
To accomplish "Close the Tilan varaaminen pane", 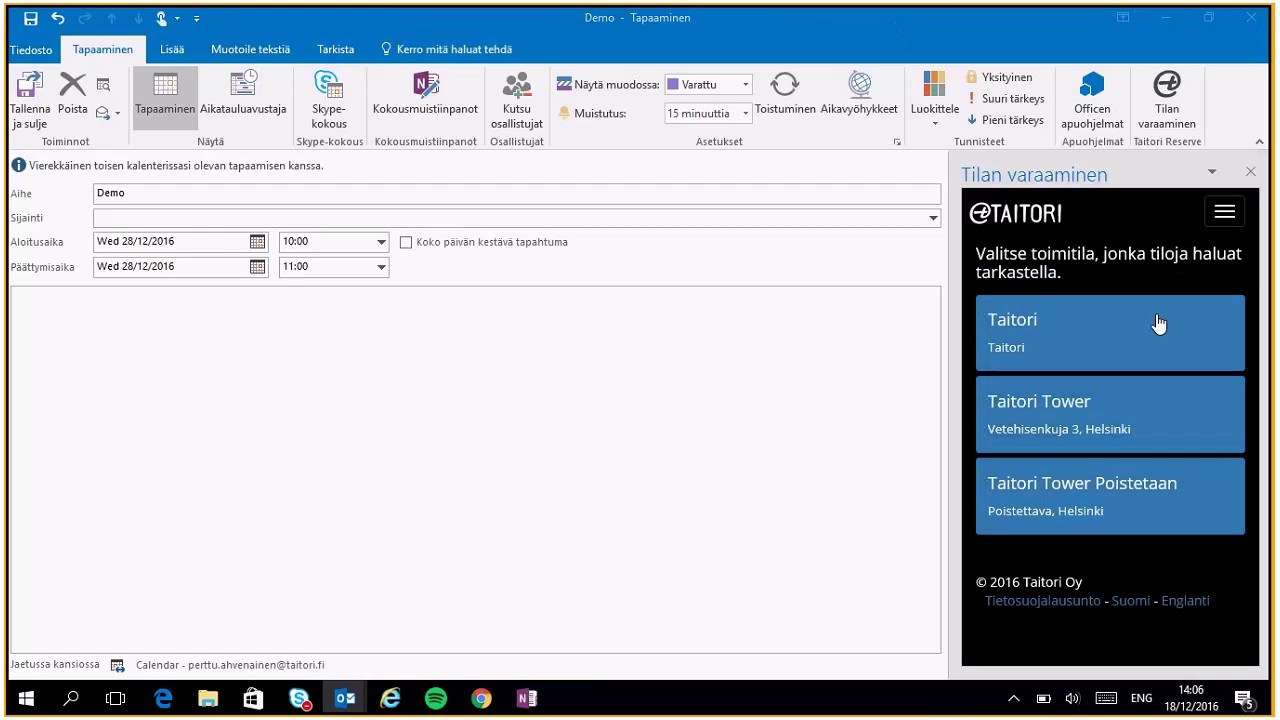I will (x=1250, y=172).
